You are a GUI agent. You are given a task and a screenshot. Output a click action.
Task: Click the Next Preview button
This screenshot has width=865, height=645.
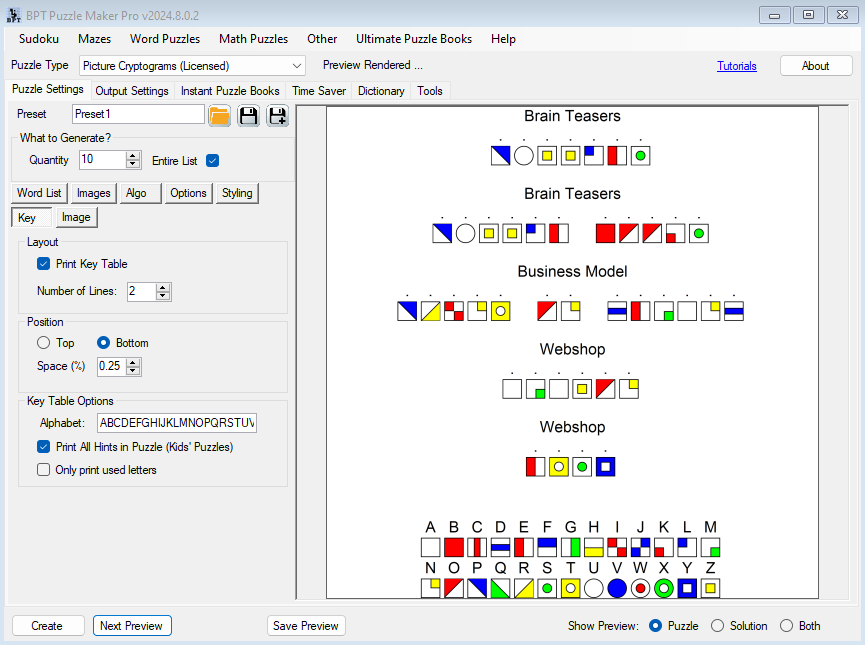pyautogui.click(x=132, y=626)
